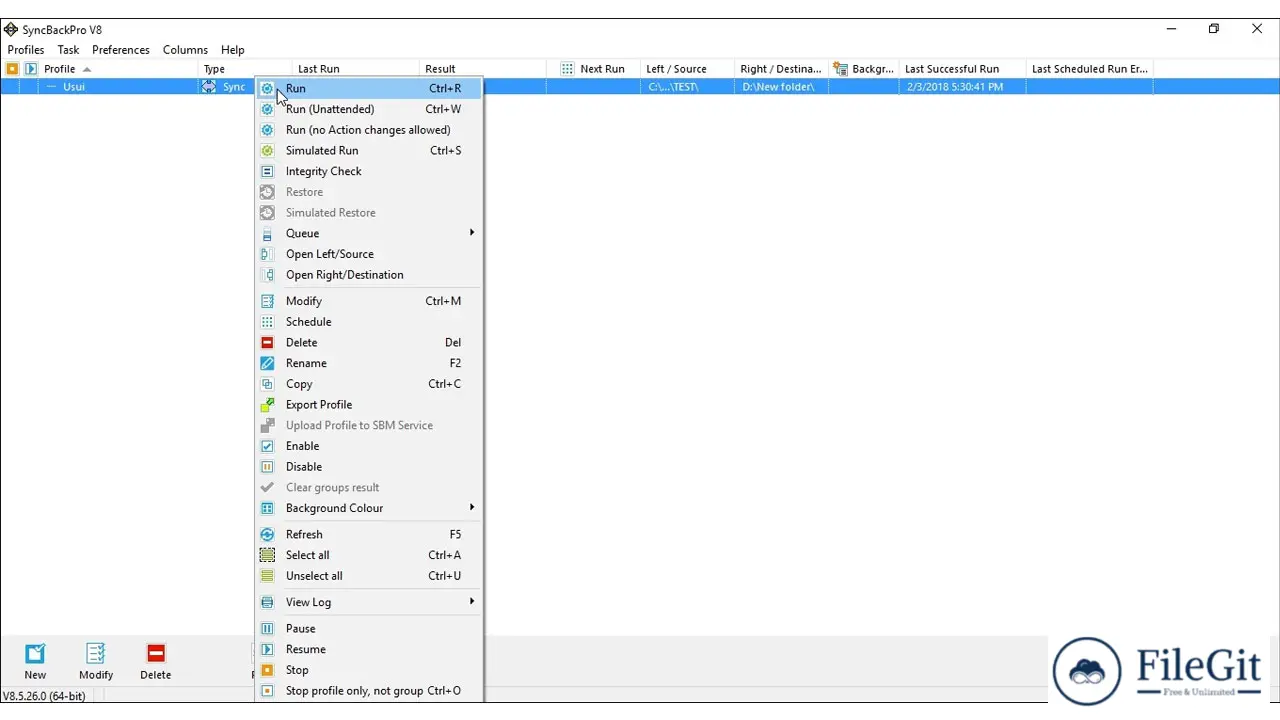1280x720 pixels.
Task: Select the Usui profile row name
Action: [74, 87]
